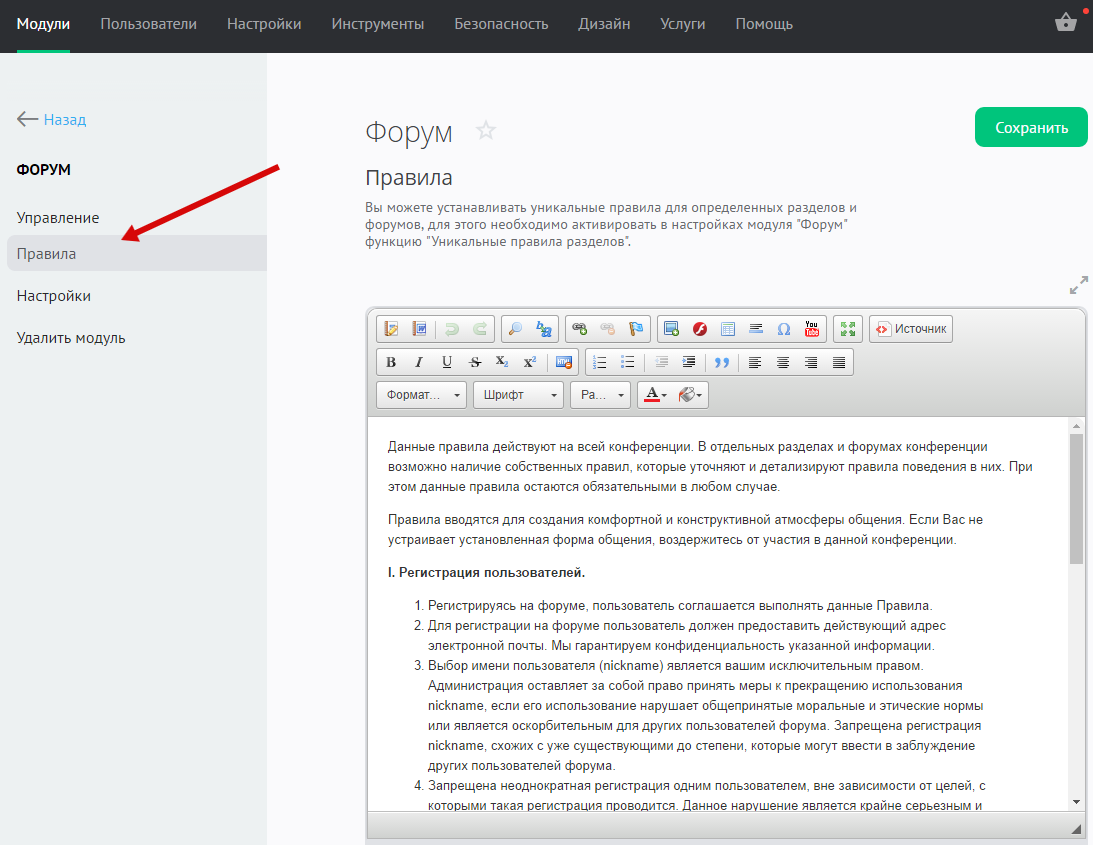Open the font size dropdown

pyautogui.click(x=600, y=395)
